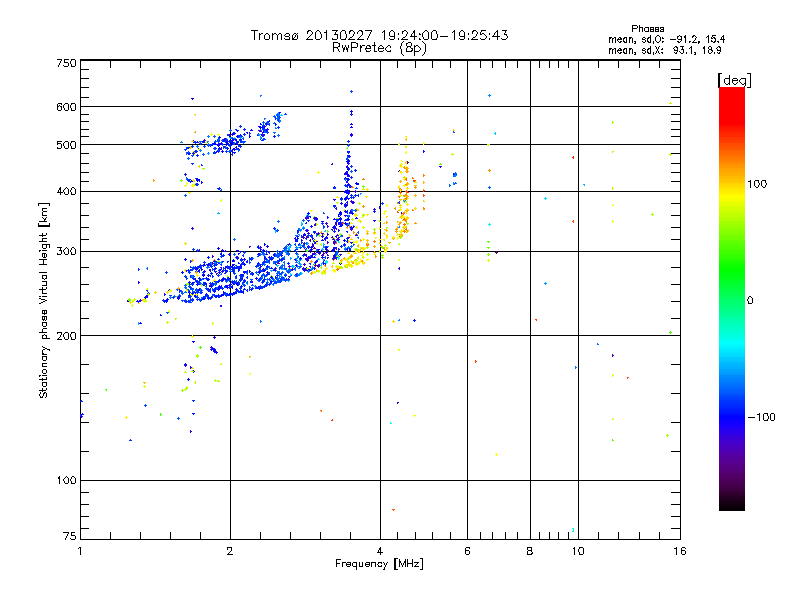Click the x-axis '10' tick label

pos(578,551)
